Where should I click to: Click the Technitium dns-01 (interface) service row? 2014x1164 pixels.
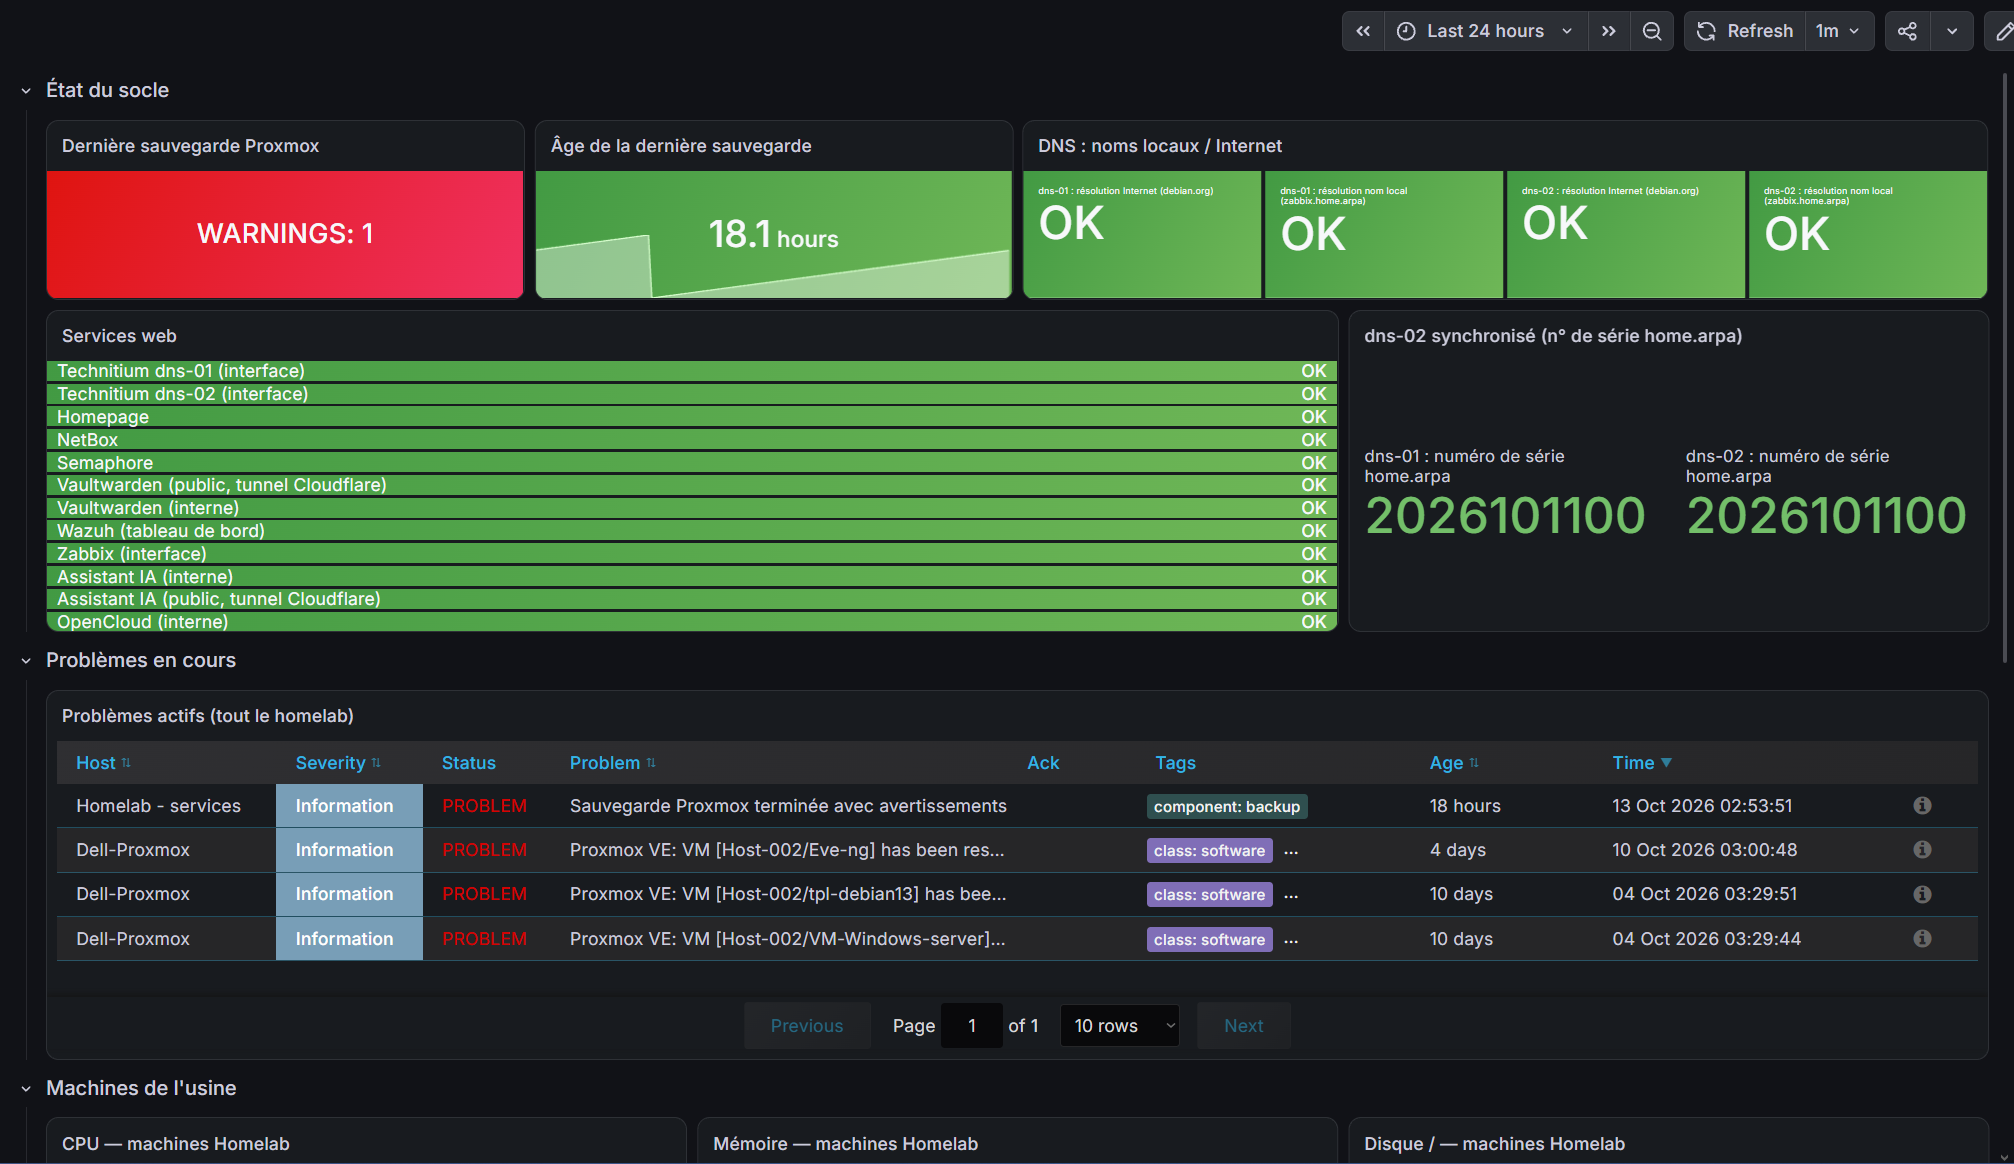coord(691,371)
